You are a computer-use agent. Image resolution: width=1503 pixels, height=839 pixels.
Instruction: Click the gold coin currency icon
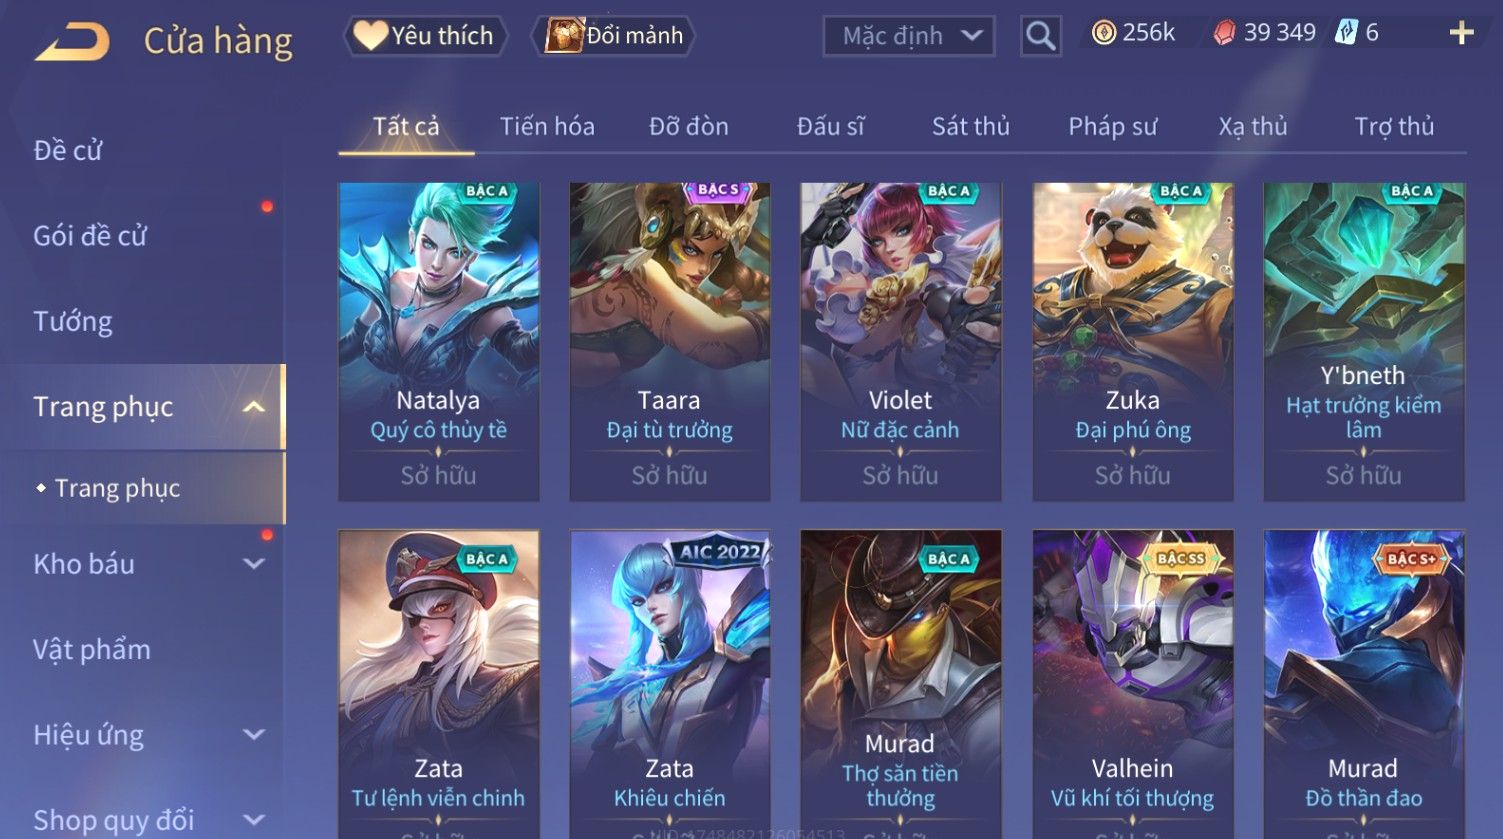1103,33
